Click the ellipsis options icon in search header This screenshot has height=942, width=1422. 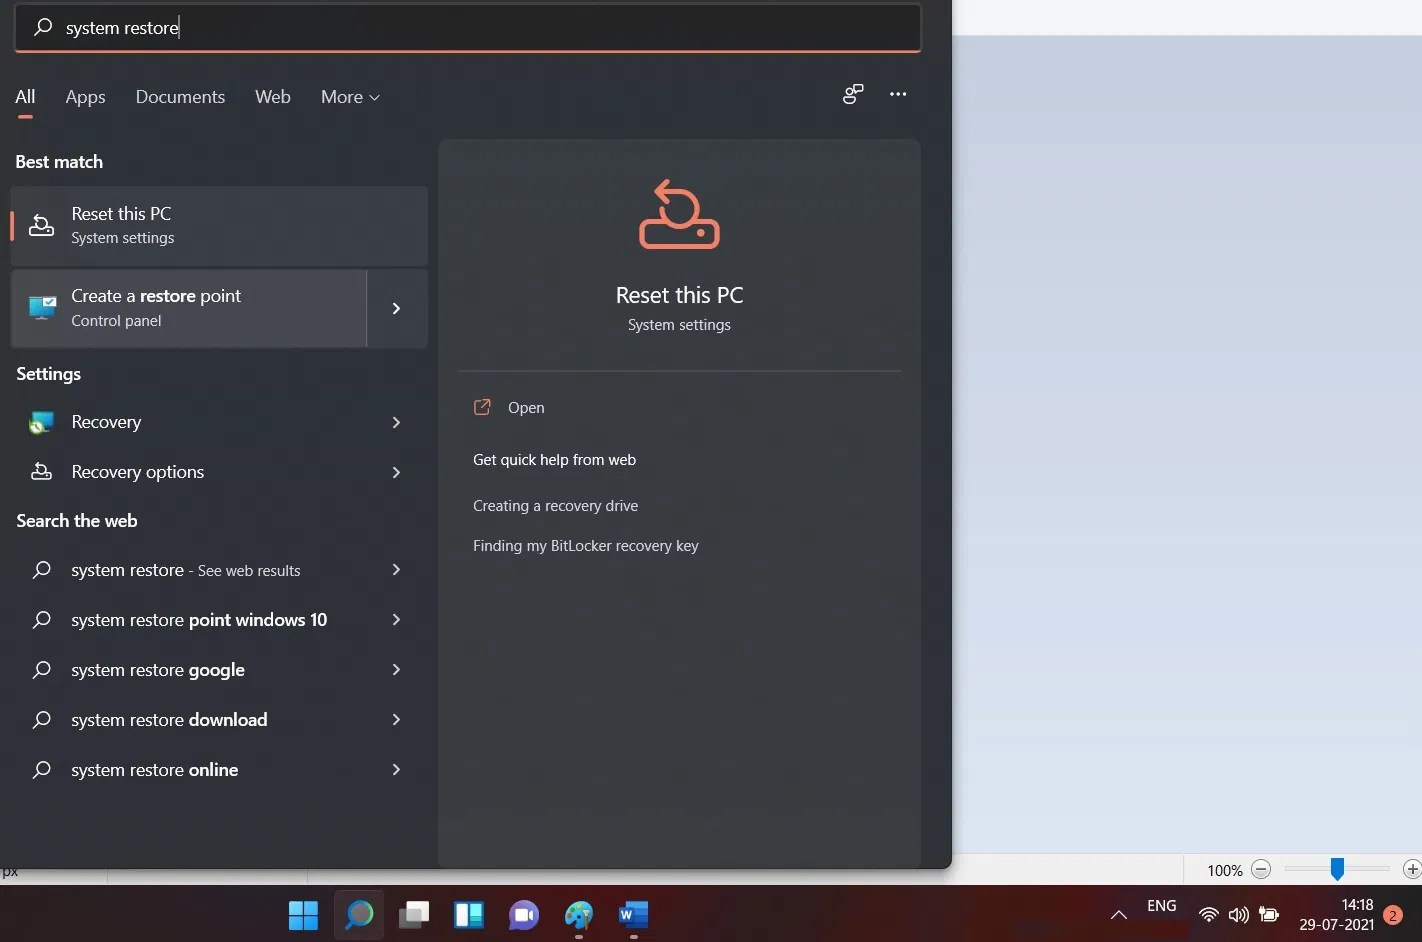(x=897, y=95)
